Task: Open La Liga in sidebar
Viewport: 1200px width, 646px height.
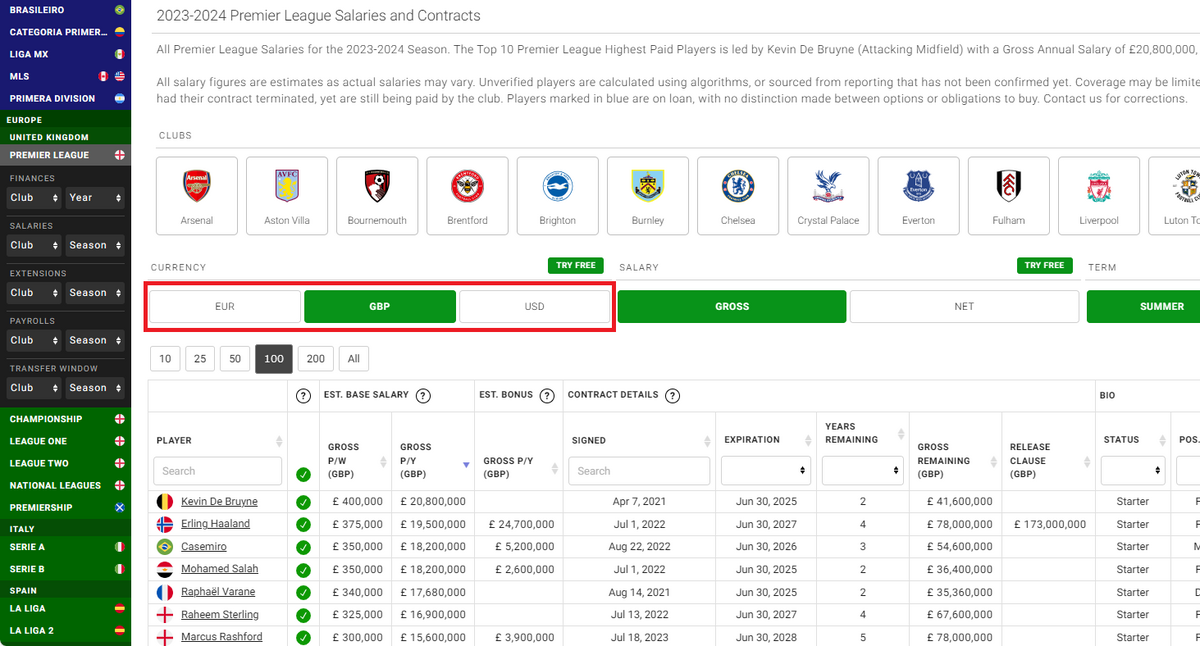Action: (65, 608)
